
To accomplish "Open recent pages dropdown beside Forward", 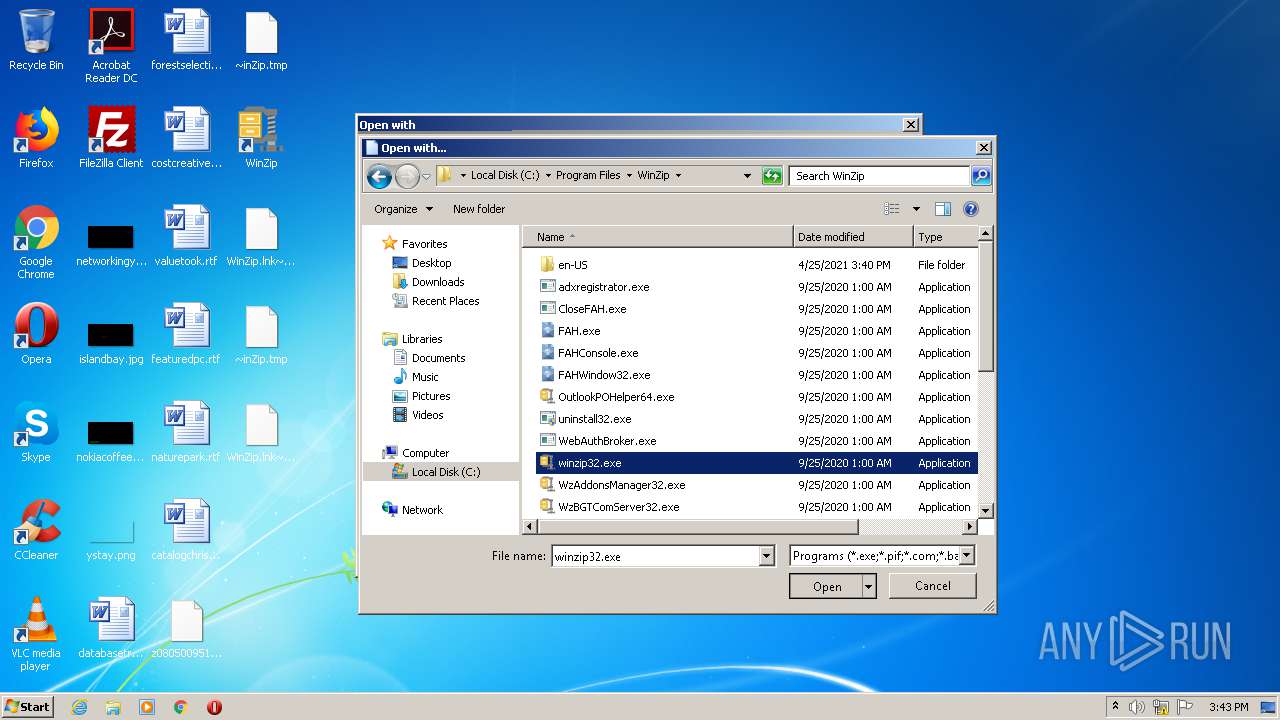I will [x=426, y=177].
